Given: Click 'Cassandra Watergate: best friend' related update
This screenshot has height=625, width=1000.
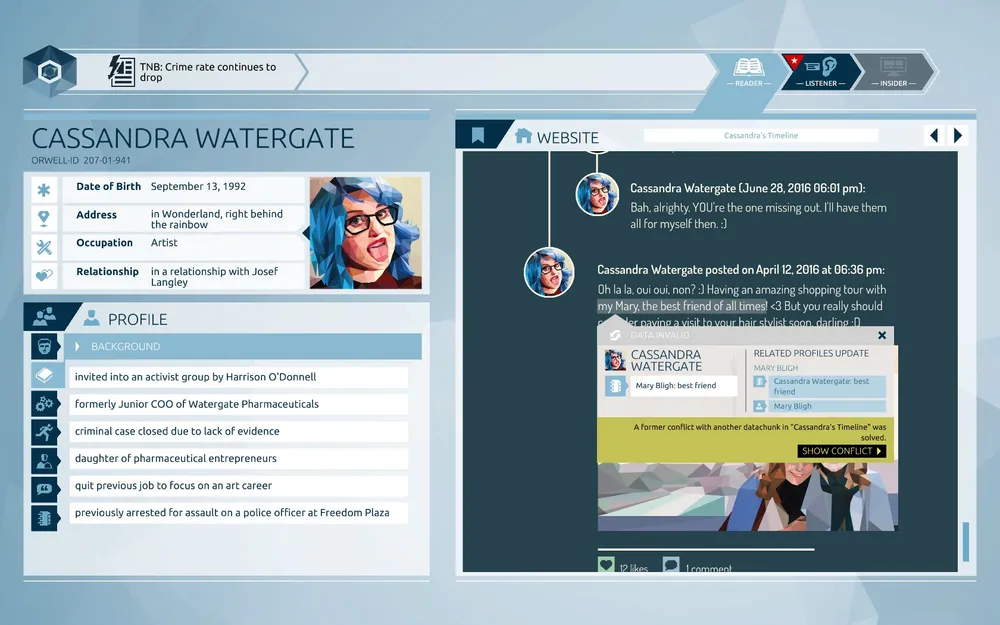Looking at the screenshot, I should 828,386.
